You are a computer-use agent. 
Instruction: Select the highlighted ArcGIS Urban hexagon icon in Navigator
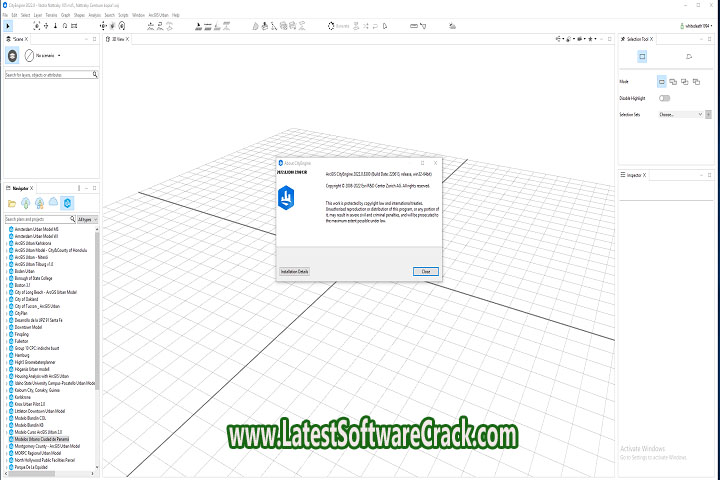[67, 203]
